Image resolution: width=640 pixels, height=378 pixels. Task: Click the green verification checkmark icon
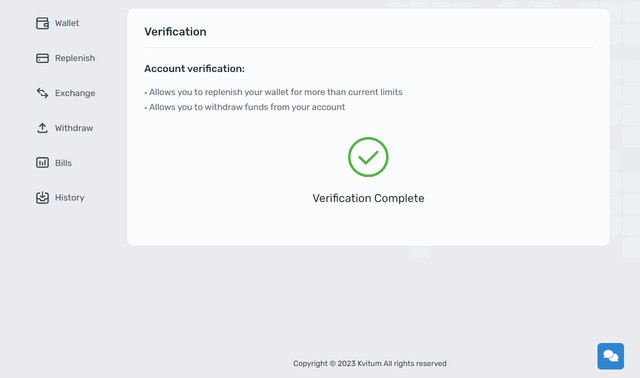click(x=368, y=157)
